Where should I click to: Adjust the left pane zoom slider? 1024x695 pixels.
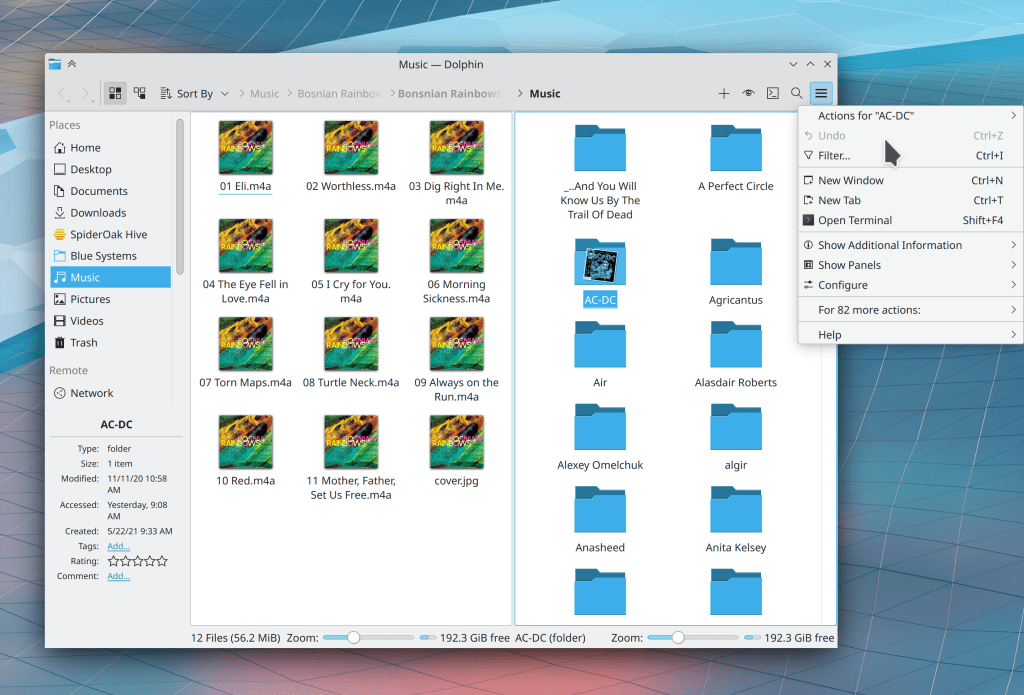point(354,637)
